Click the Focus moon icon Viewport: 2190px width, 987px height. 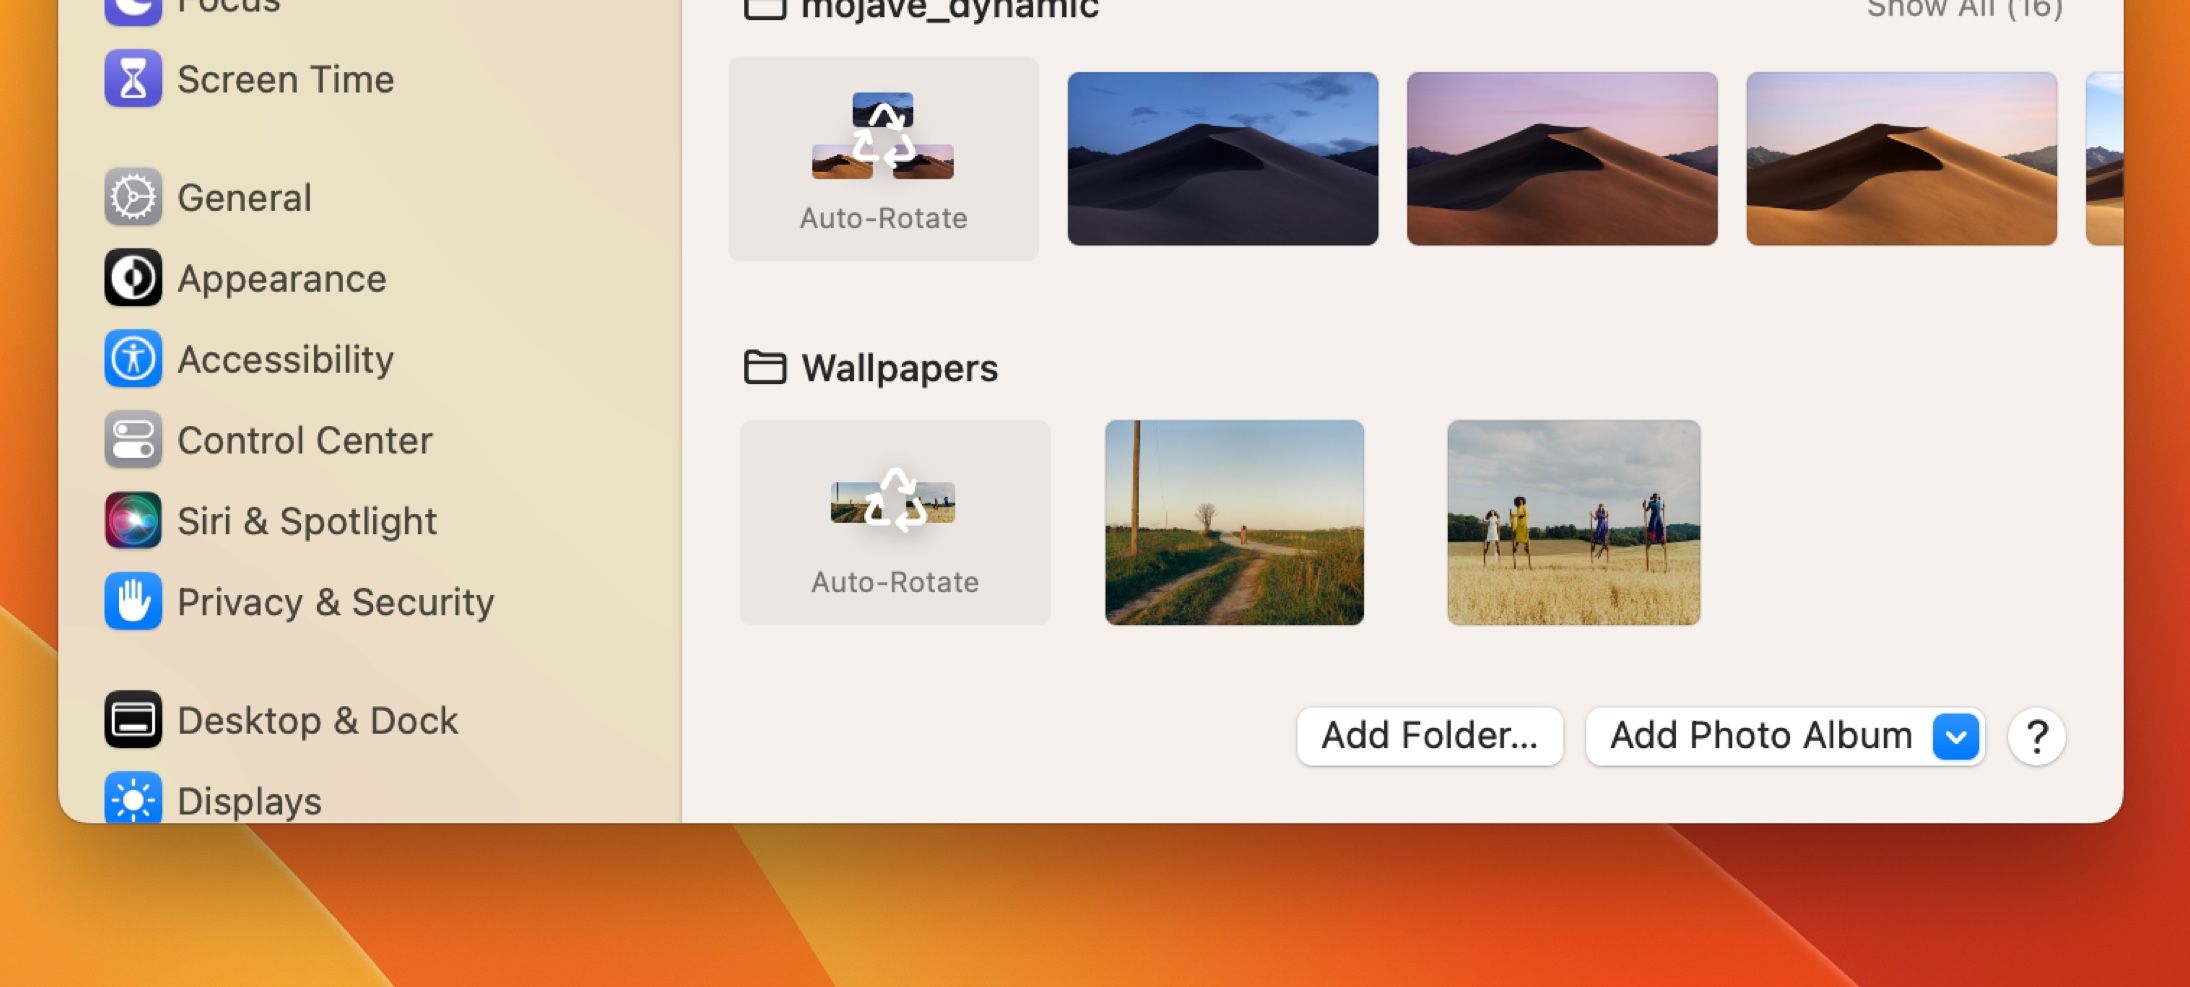tap(133, 9)
